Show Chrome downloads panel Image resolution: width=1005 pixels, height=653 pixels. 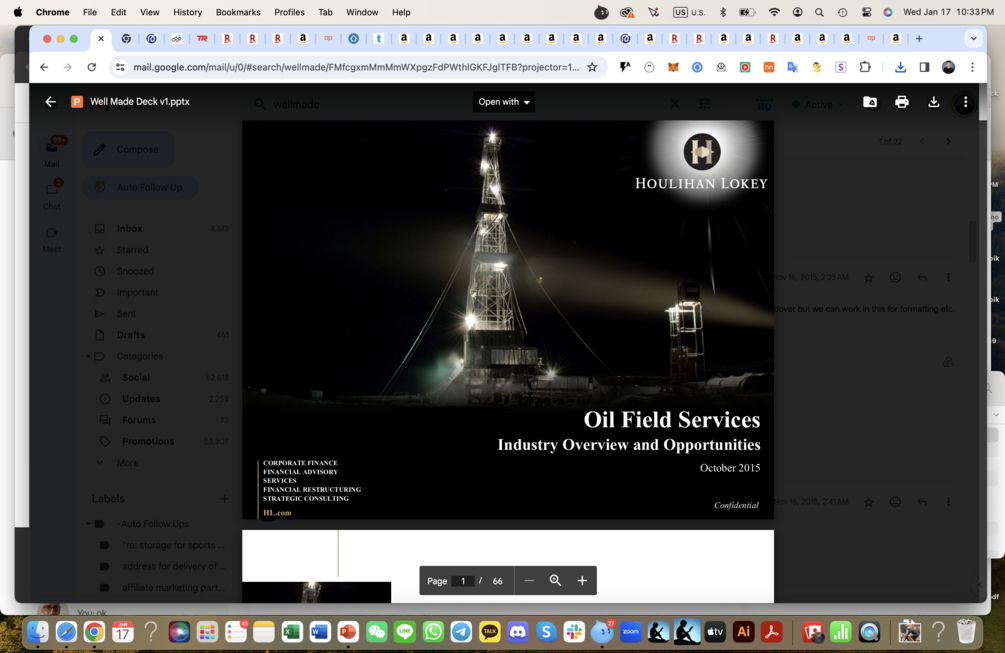[x=900, y=67]
